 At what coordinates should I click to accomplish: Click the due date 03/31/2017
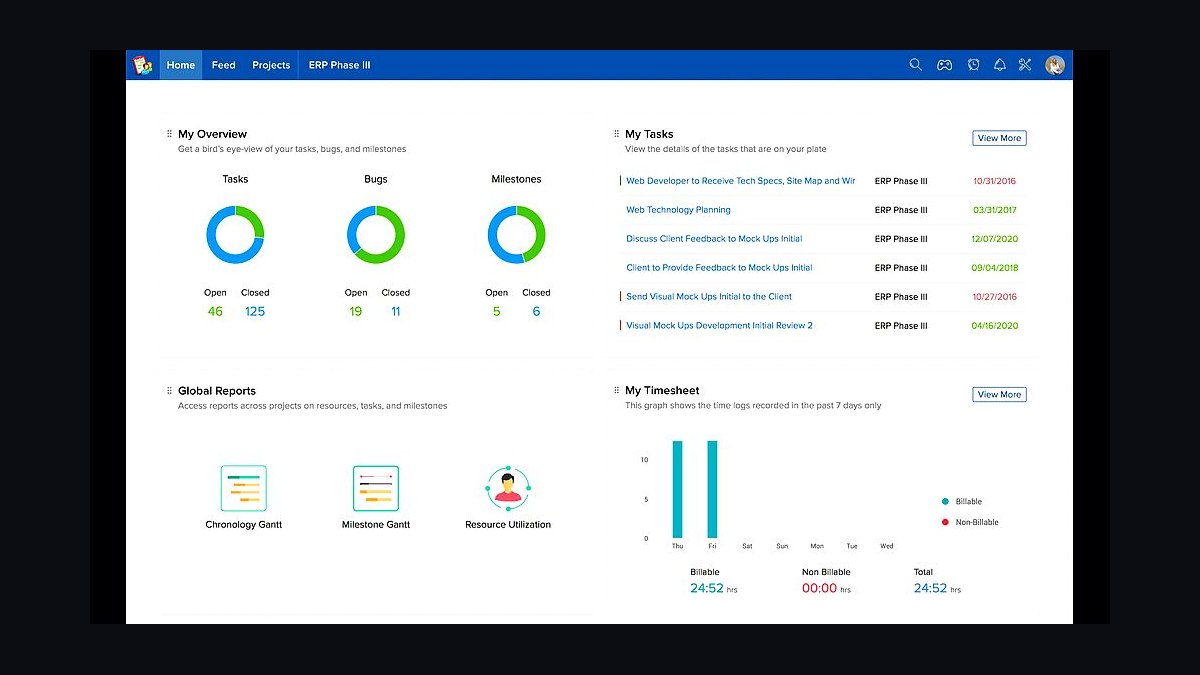(994, 210)
